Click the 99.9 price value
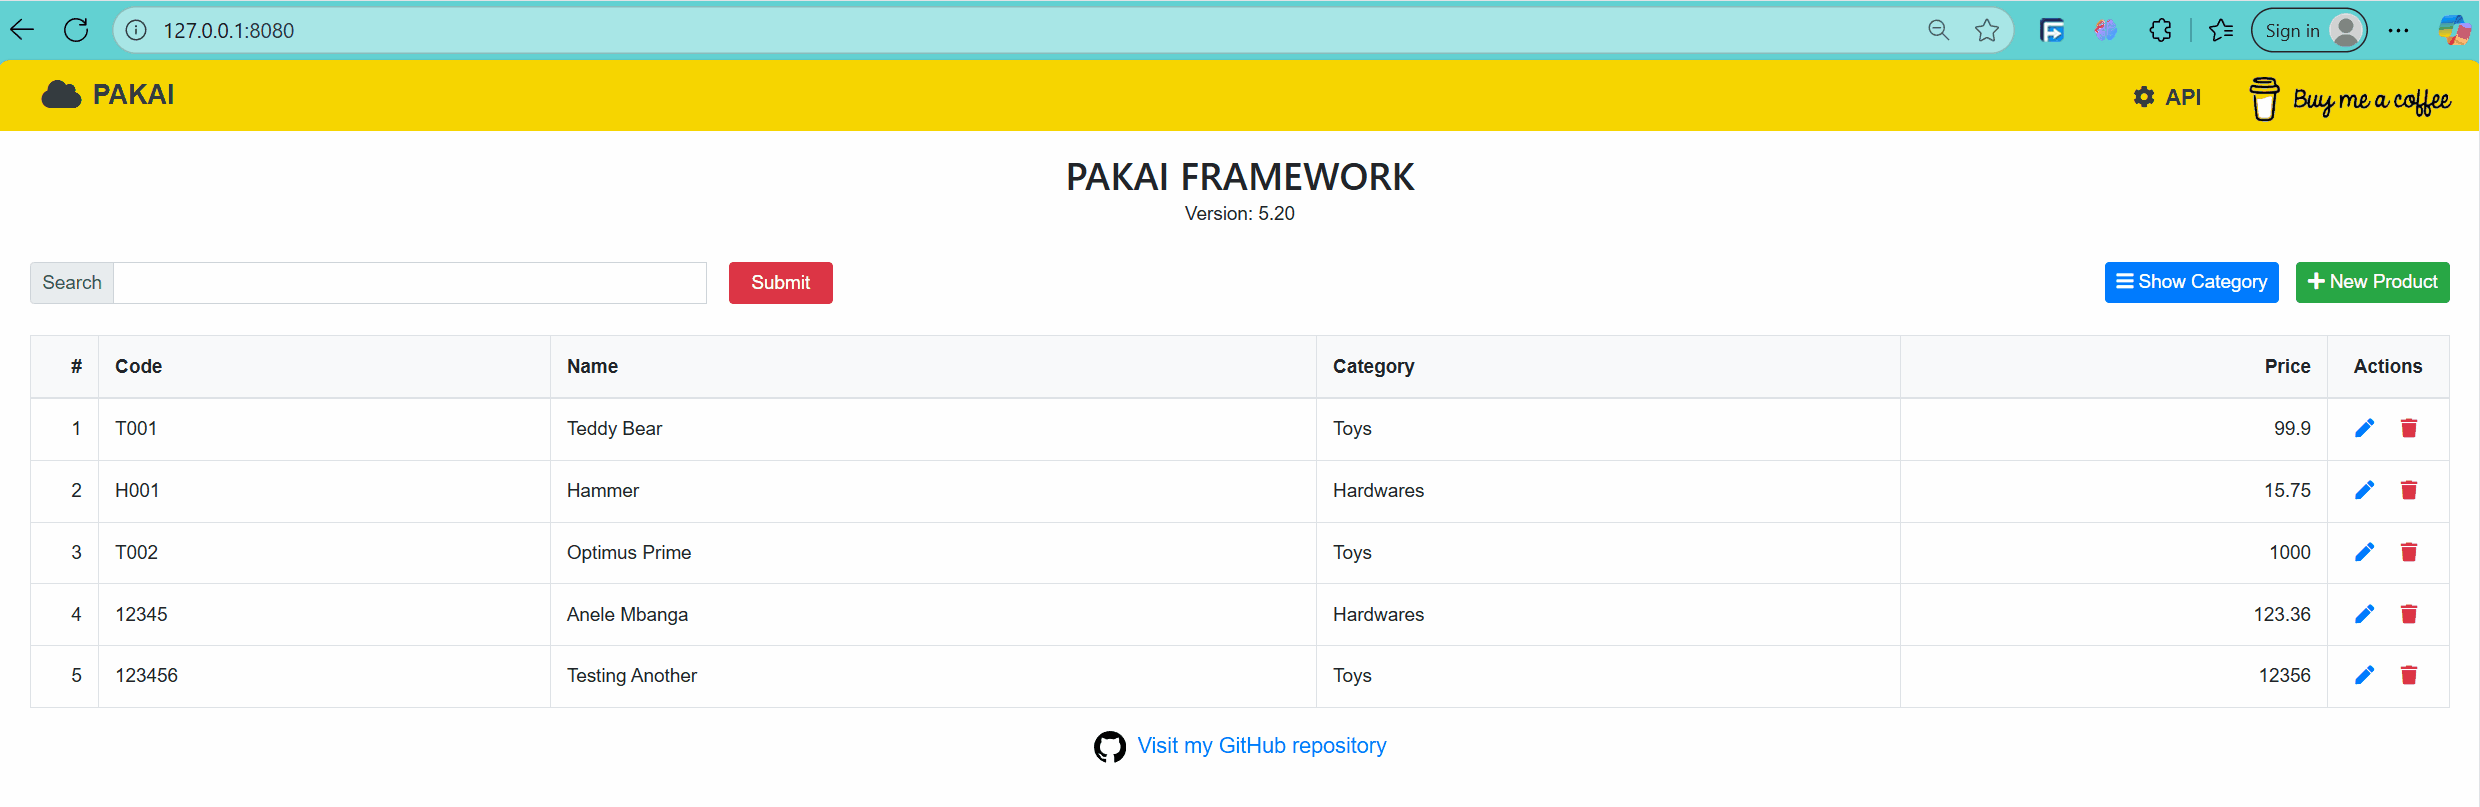Viewport: 2480px width, 807px height. [2292, 428]
